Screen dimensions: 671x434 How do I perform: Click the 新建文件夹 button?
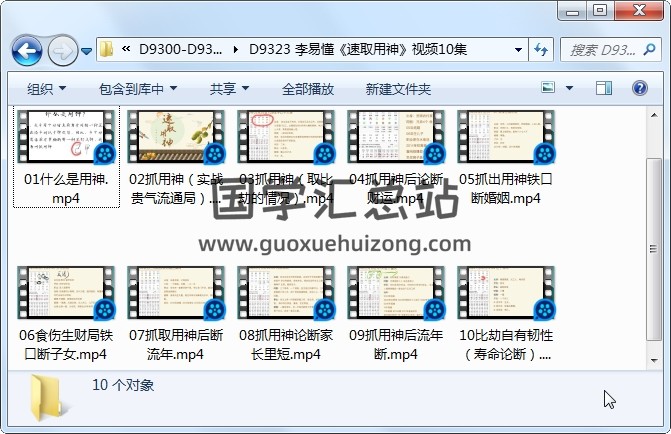click(x=398, y=89)
